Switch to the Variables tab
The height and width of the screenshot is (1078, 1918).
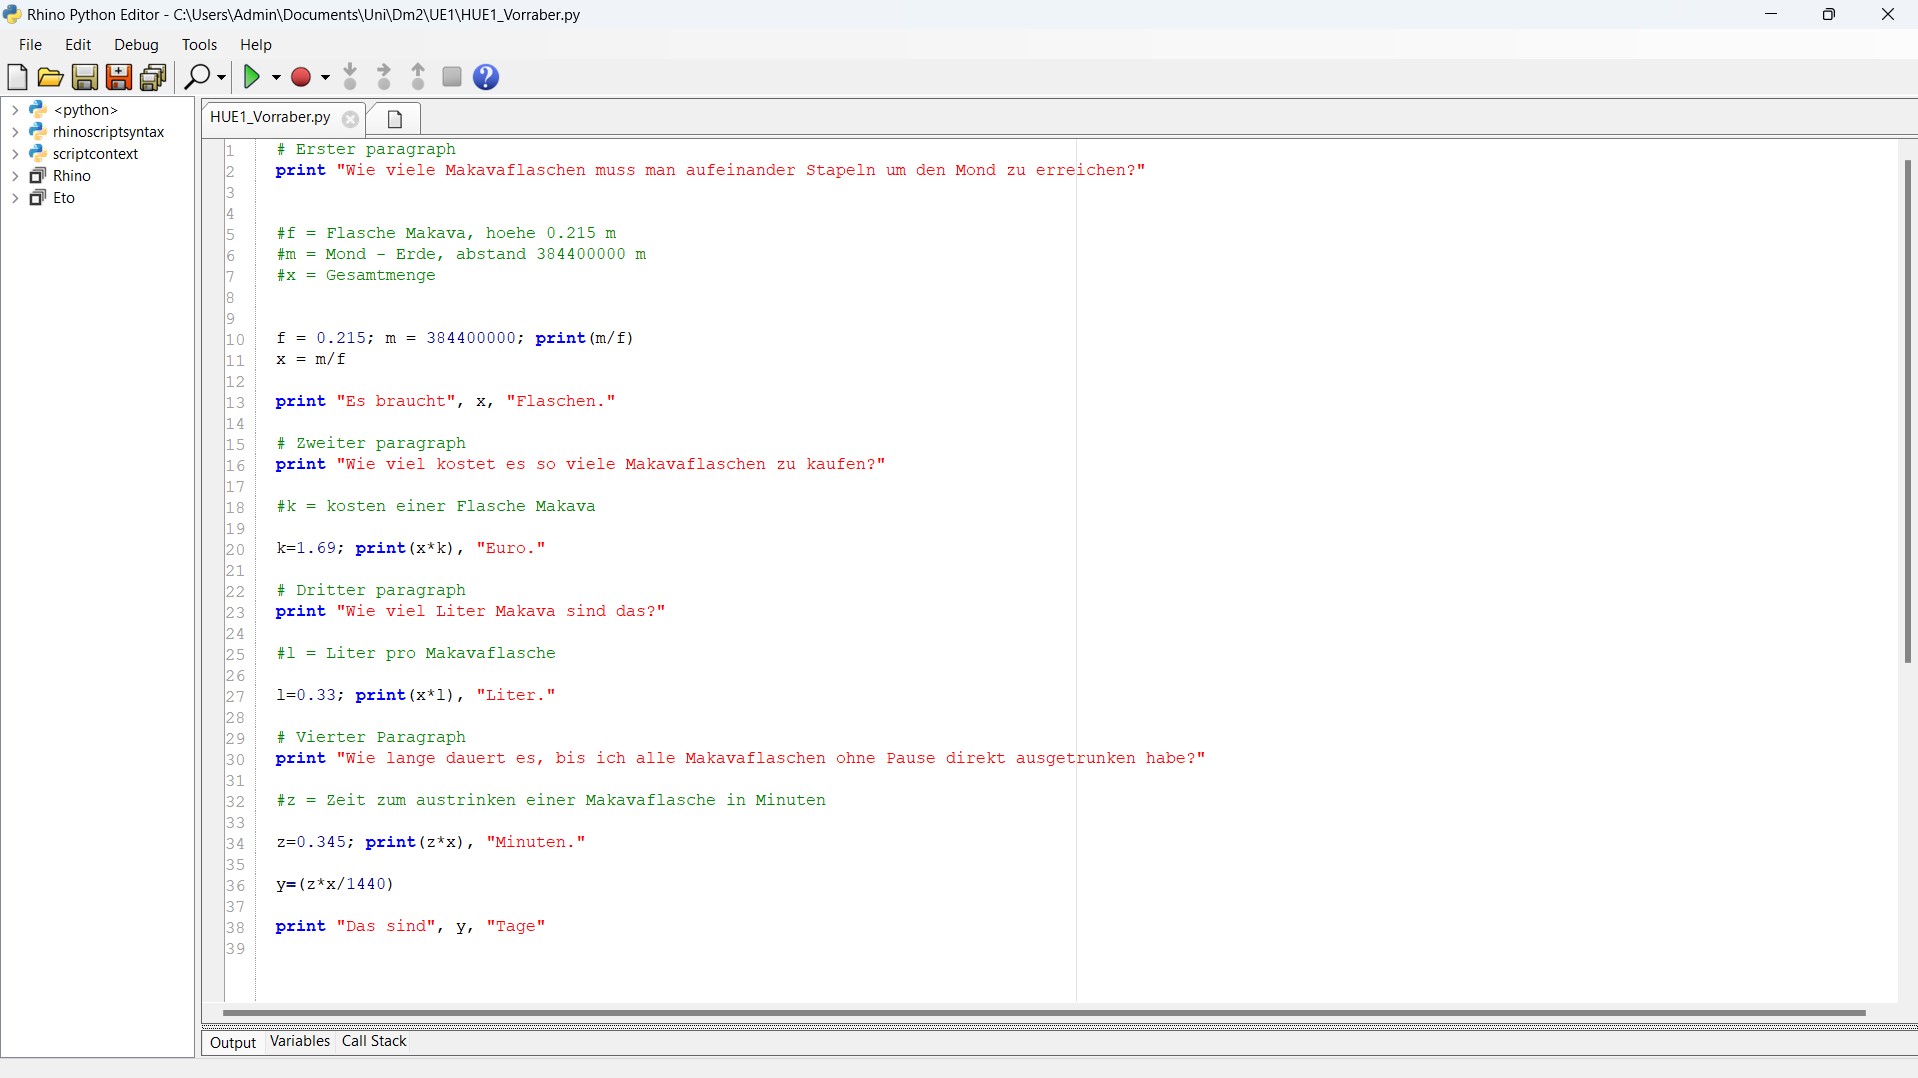(299, 1041)
